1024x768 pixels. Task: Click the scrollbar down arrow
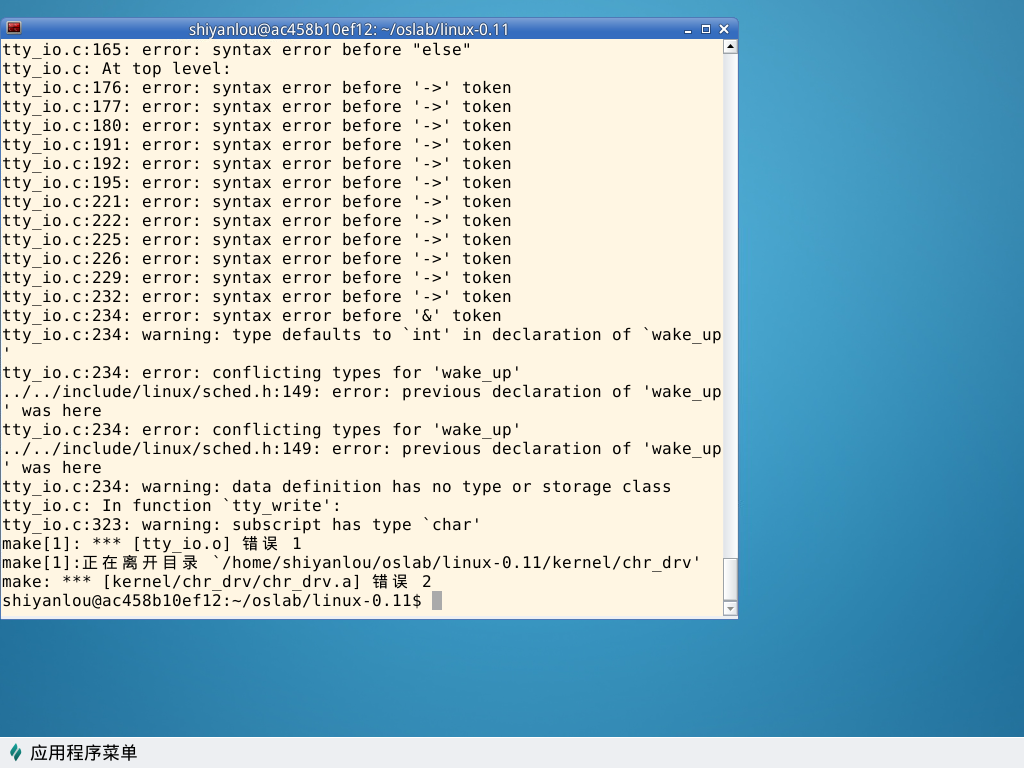(731, 609)
